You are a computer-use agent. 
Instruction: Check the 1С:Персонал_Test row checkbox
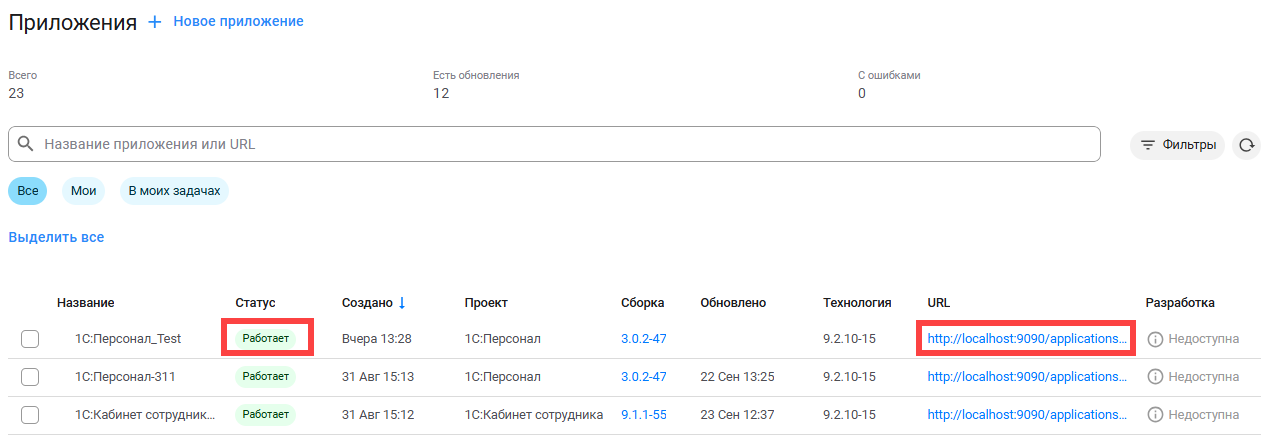pyautogui.click(x=30, y=339)
